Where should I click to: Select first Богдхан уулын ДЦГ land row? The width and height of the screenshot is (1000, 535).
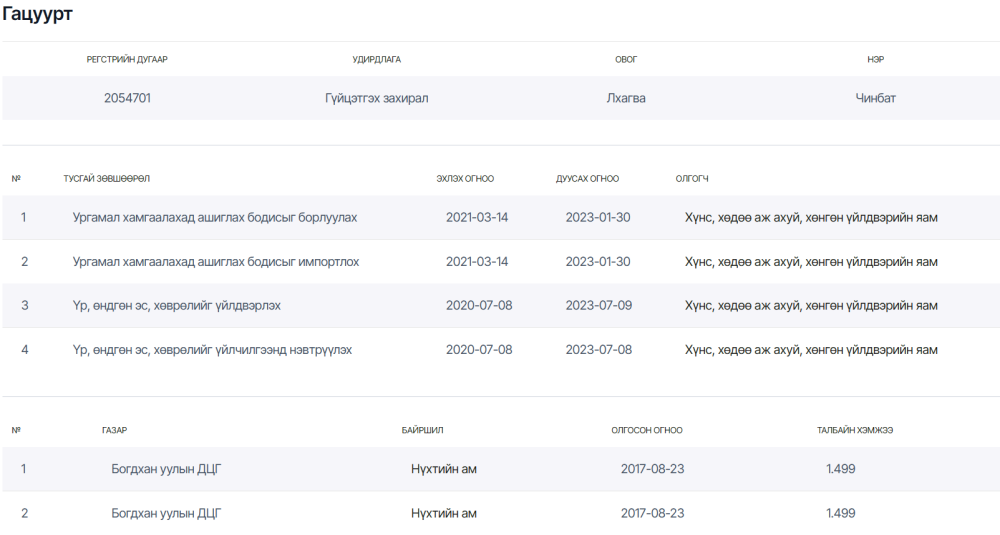point(501,469)
